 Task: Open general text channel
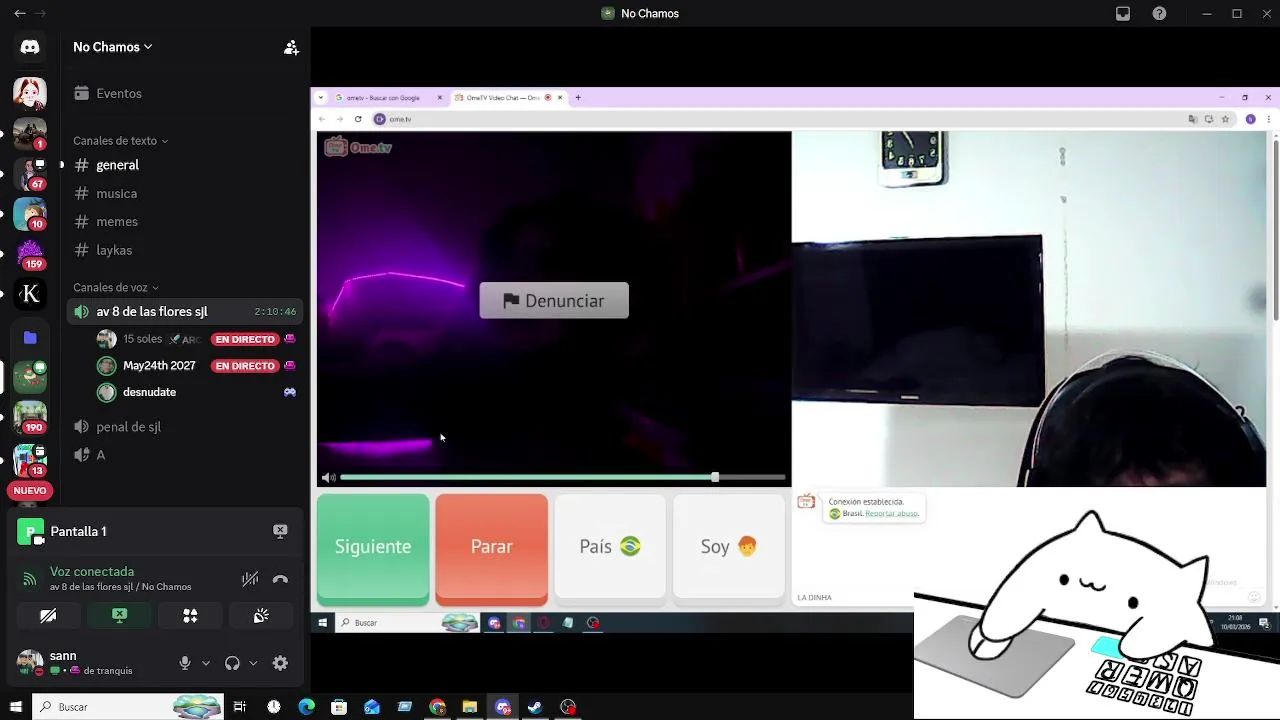[x=184, y=165]
